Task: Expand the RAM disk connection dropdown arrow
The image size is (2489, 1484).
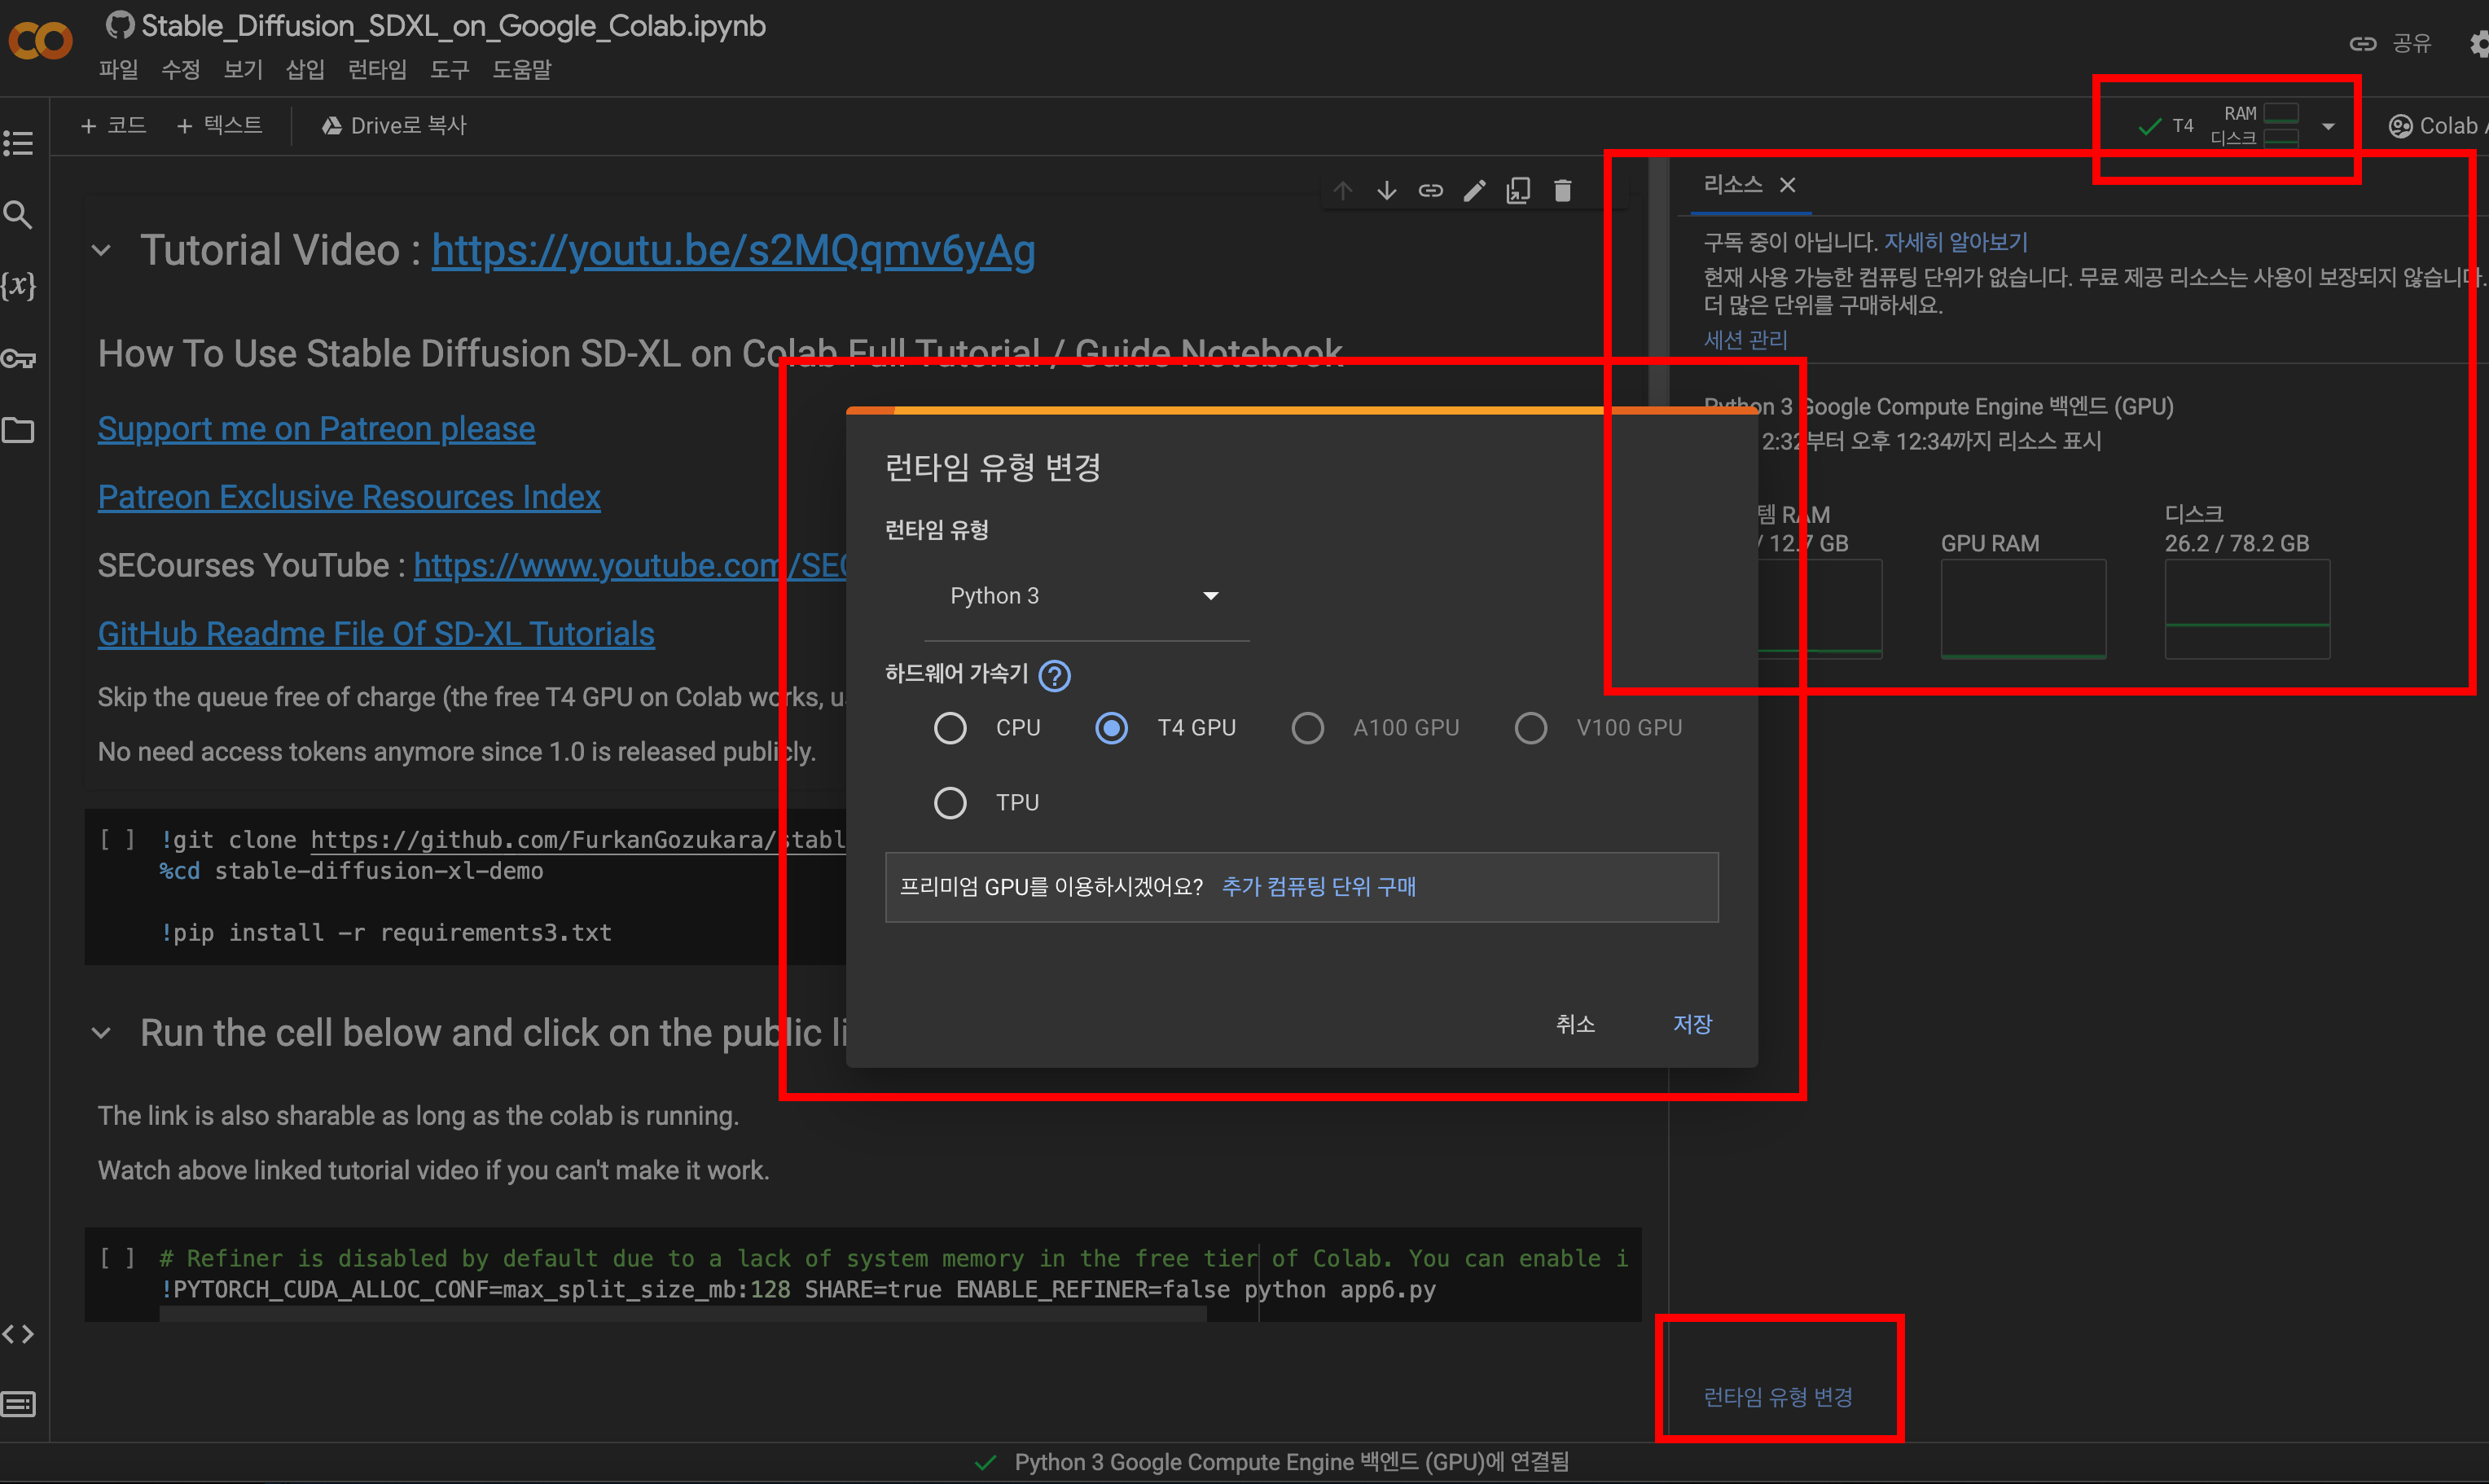Action: coord(2328,126)
